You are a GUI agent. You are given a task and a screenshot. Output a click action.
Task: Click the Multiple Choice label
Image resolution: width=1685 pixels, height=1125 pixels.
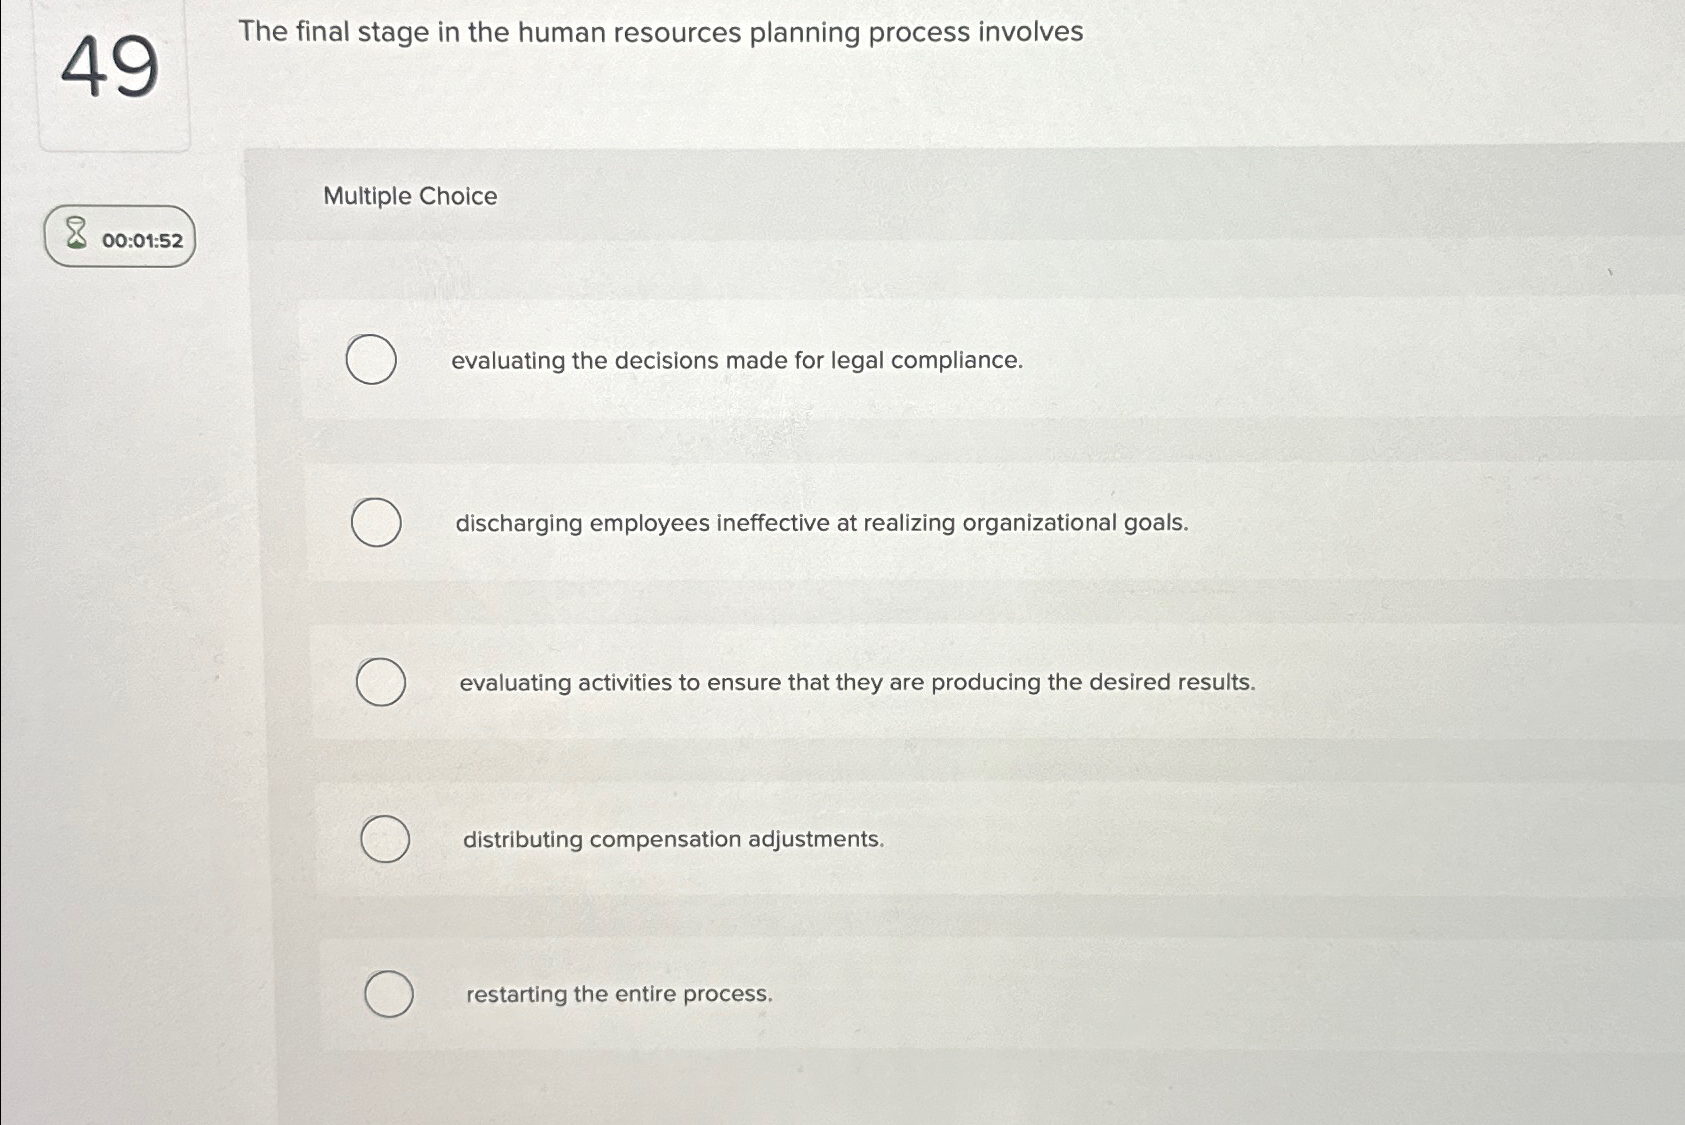[x=411, y=196]
